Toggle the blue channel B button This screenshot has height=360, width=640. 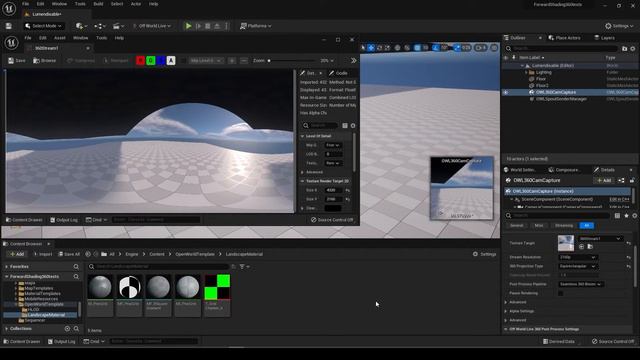[161, 60]
